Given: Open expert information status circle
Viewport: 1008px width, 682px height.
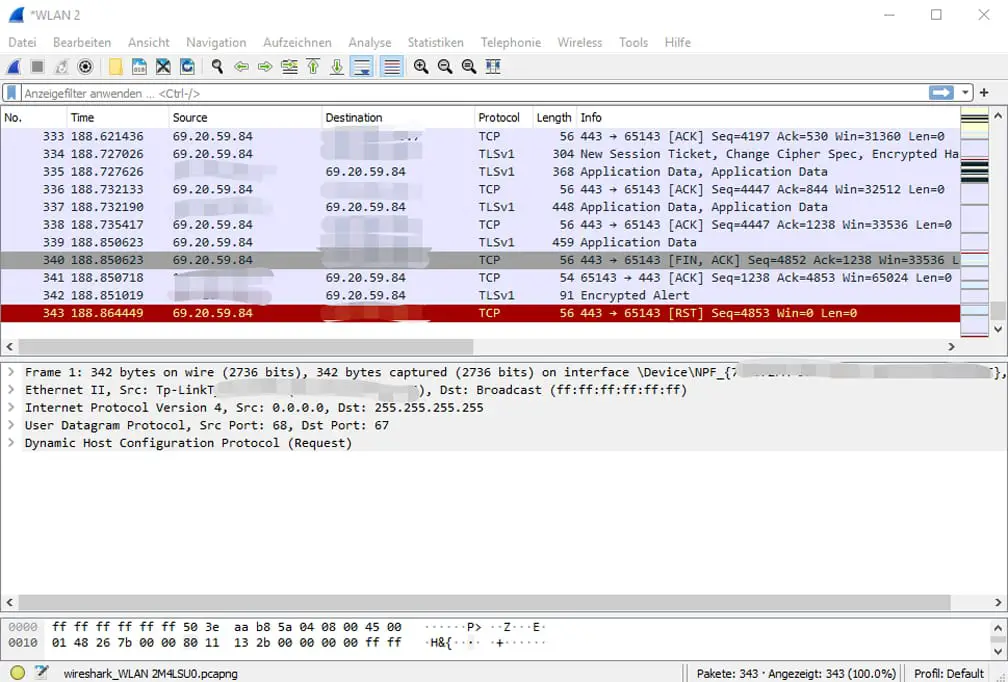Looking at the screenshot, I should [18, 673].
